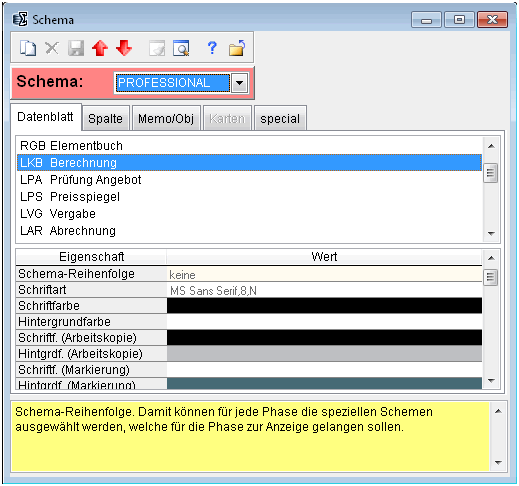The width and height of the screenshot is (519, 486).
Task: Select LPA Prüfung Angebot row
Action: [249, 180]
